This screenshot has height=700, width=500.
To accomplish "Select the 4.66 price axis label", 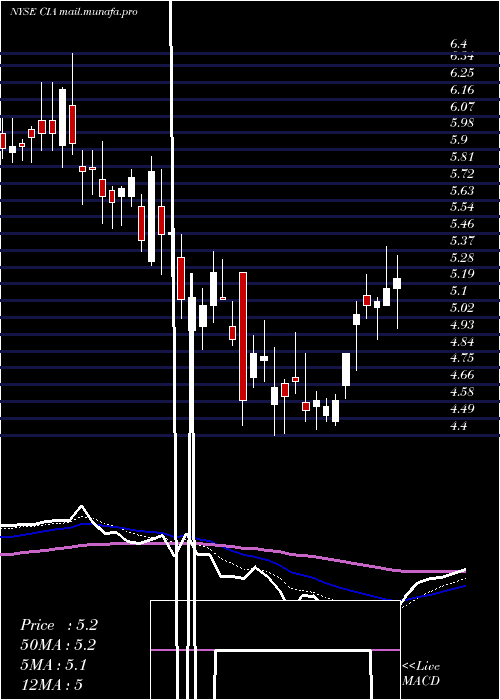I will pos(462,375).
